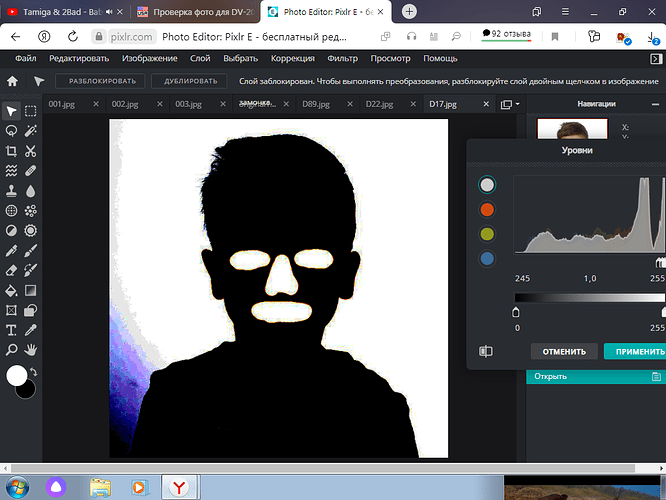The height and width of the screenshot is (500, 666).
Task: Select the Zoom magnifier tool
Action: point(11,350)
